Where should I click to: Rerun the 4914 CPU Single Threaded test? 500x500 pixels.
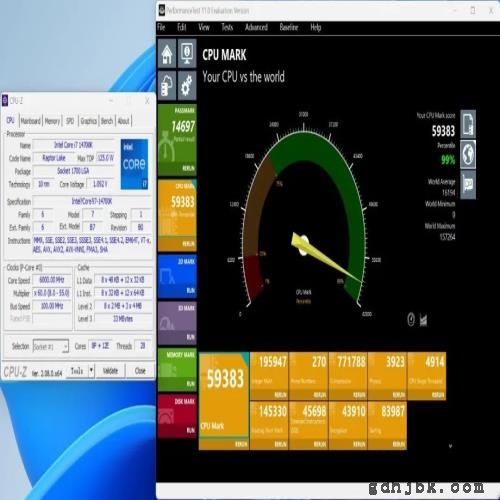[438, 395]
